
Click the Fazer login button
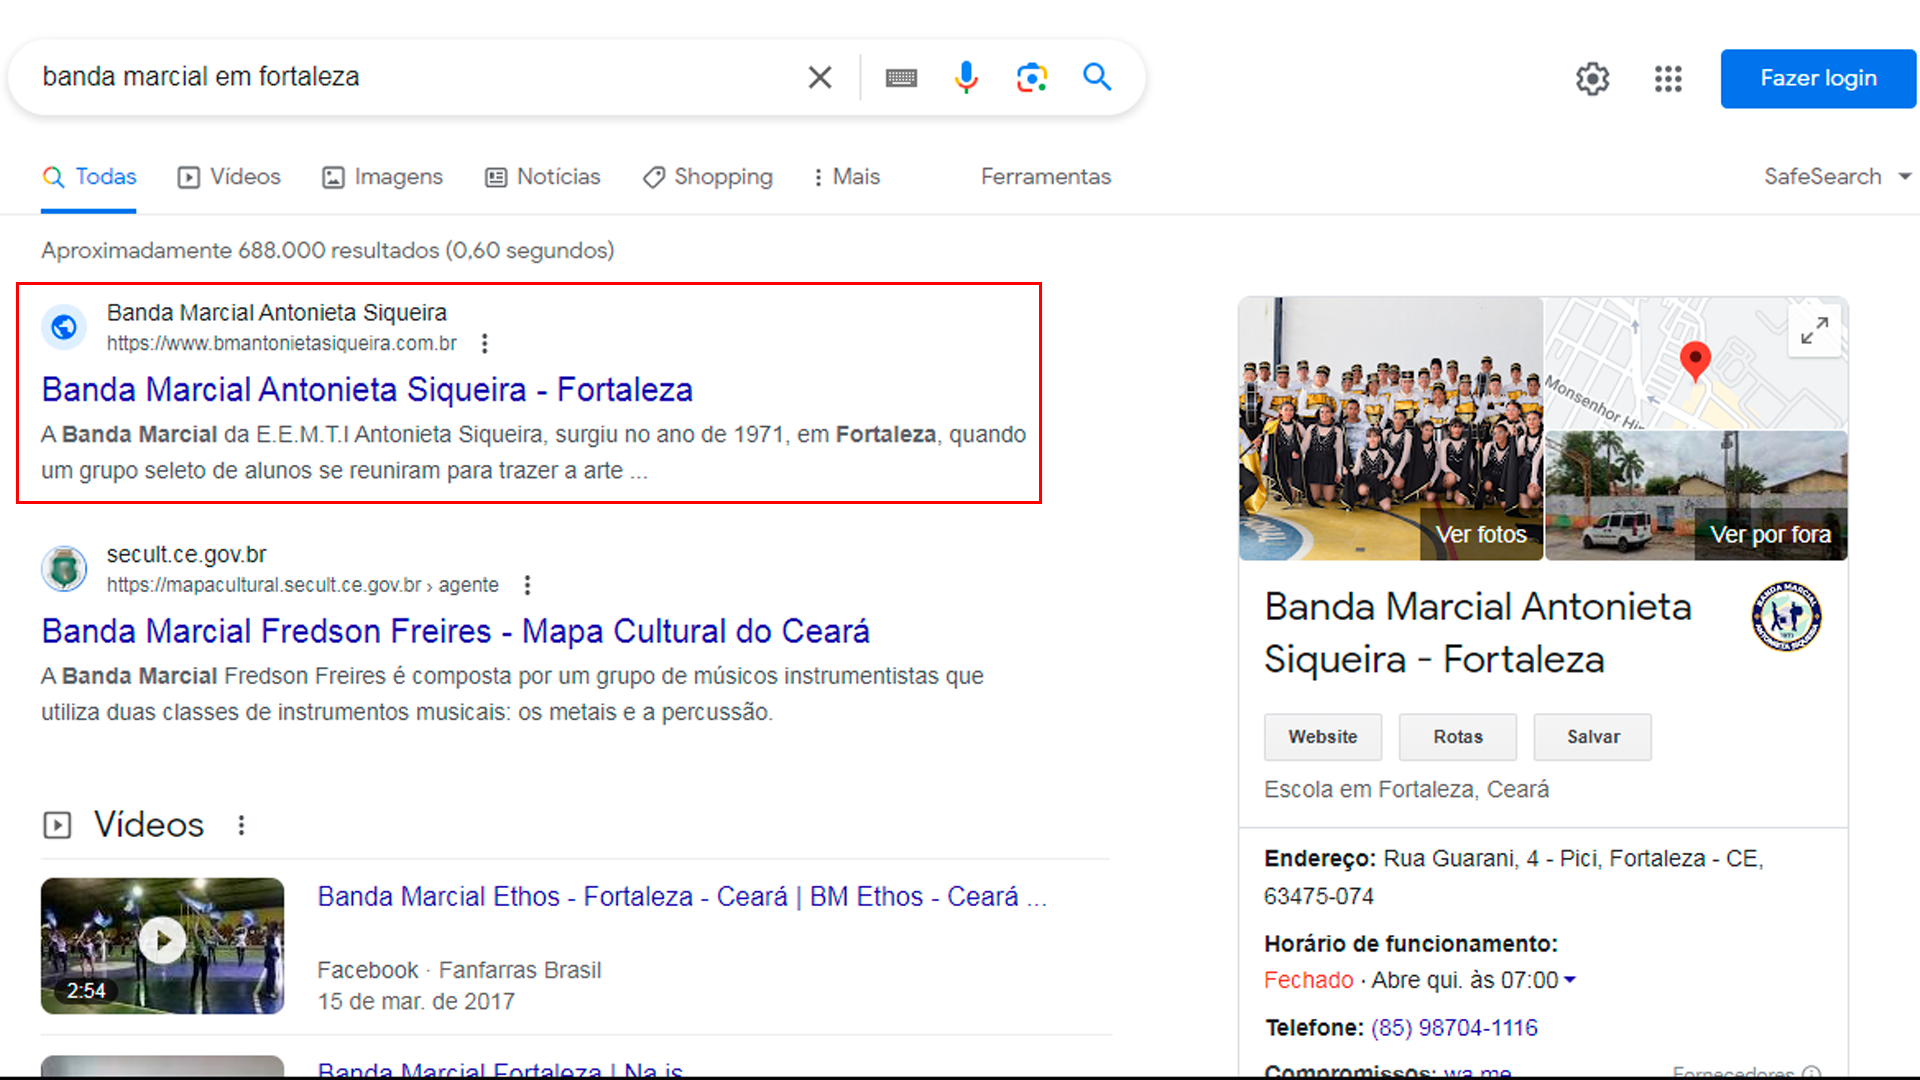[x=1818, y=78]
